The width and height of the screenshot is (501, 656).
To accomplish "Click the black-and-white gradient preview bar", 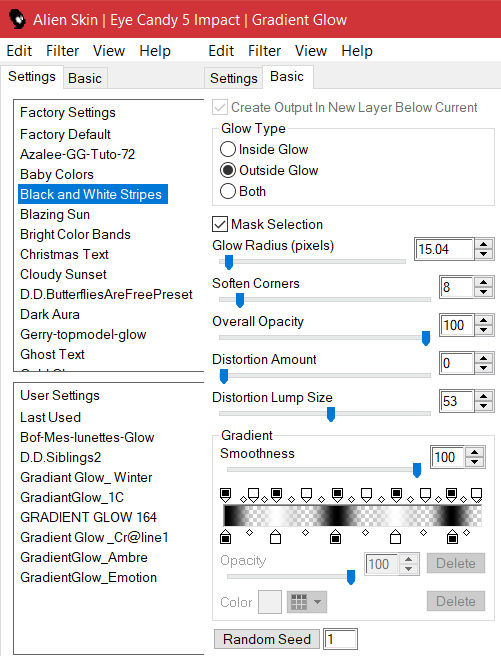I will click(353, 515).
